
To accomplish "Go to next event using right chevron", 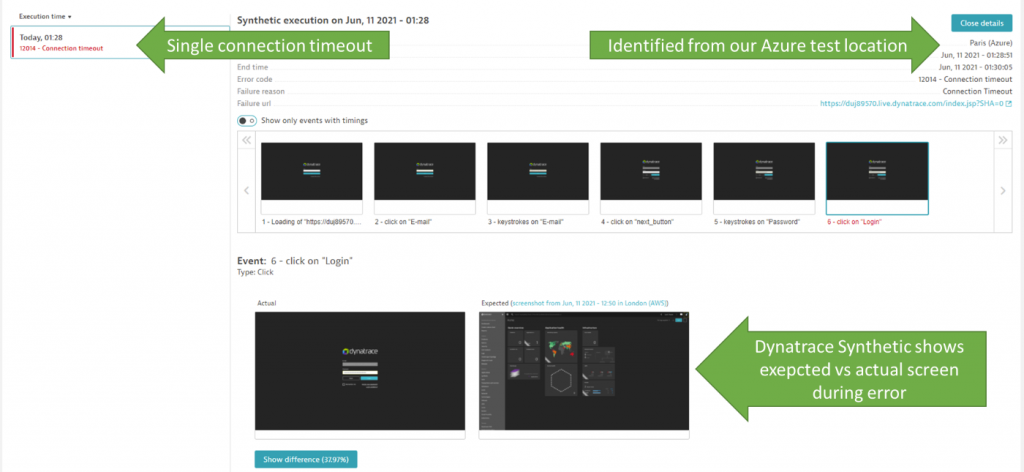I will (1004, 191).
